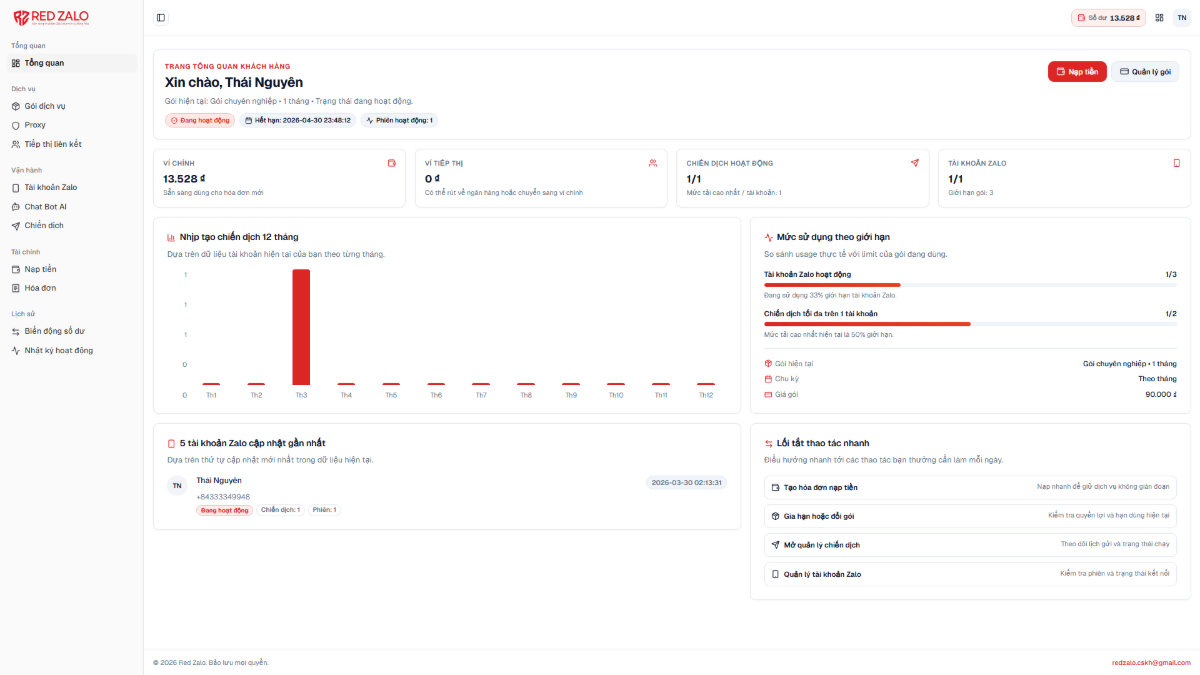The height and width of the screenshot is (675, 1200).
Task: Open Tiếp thị liên kết in the sidebar
Action: click(71, 144)
